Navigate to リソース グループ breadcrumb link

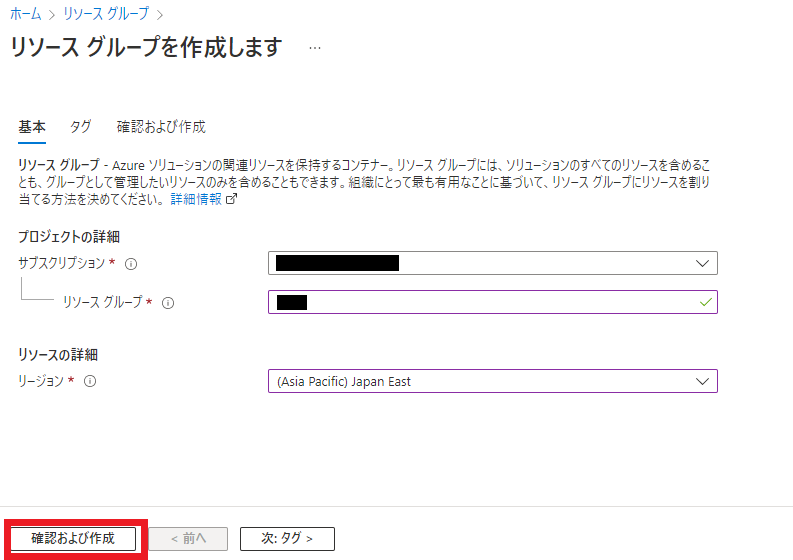[x=106, y=14]
